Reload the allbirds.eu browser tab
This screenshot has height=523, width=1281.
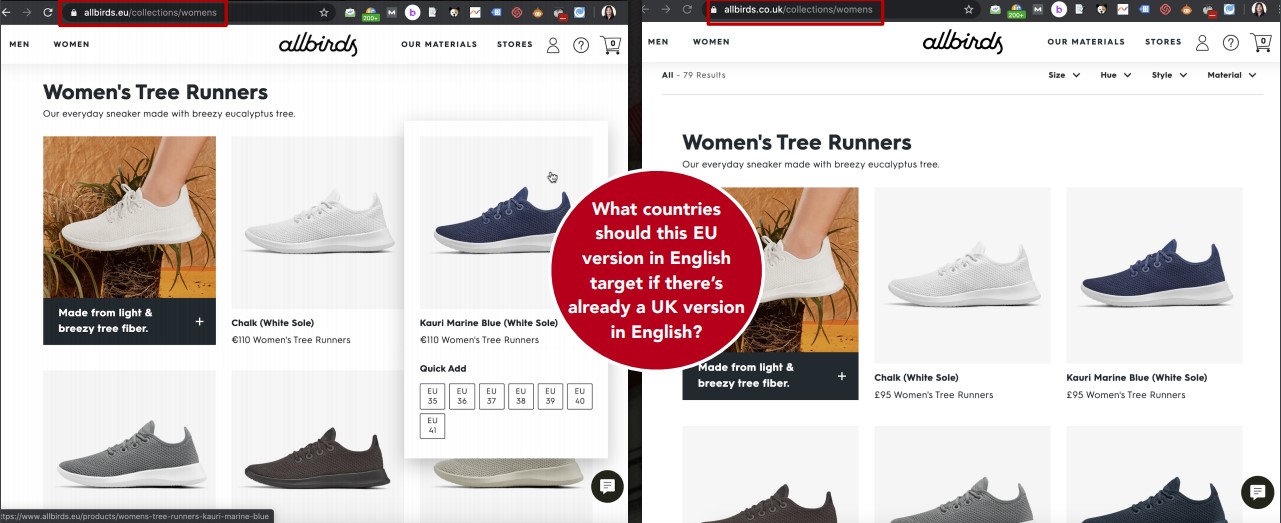[47, 12]
